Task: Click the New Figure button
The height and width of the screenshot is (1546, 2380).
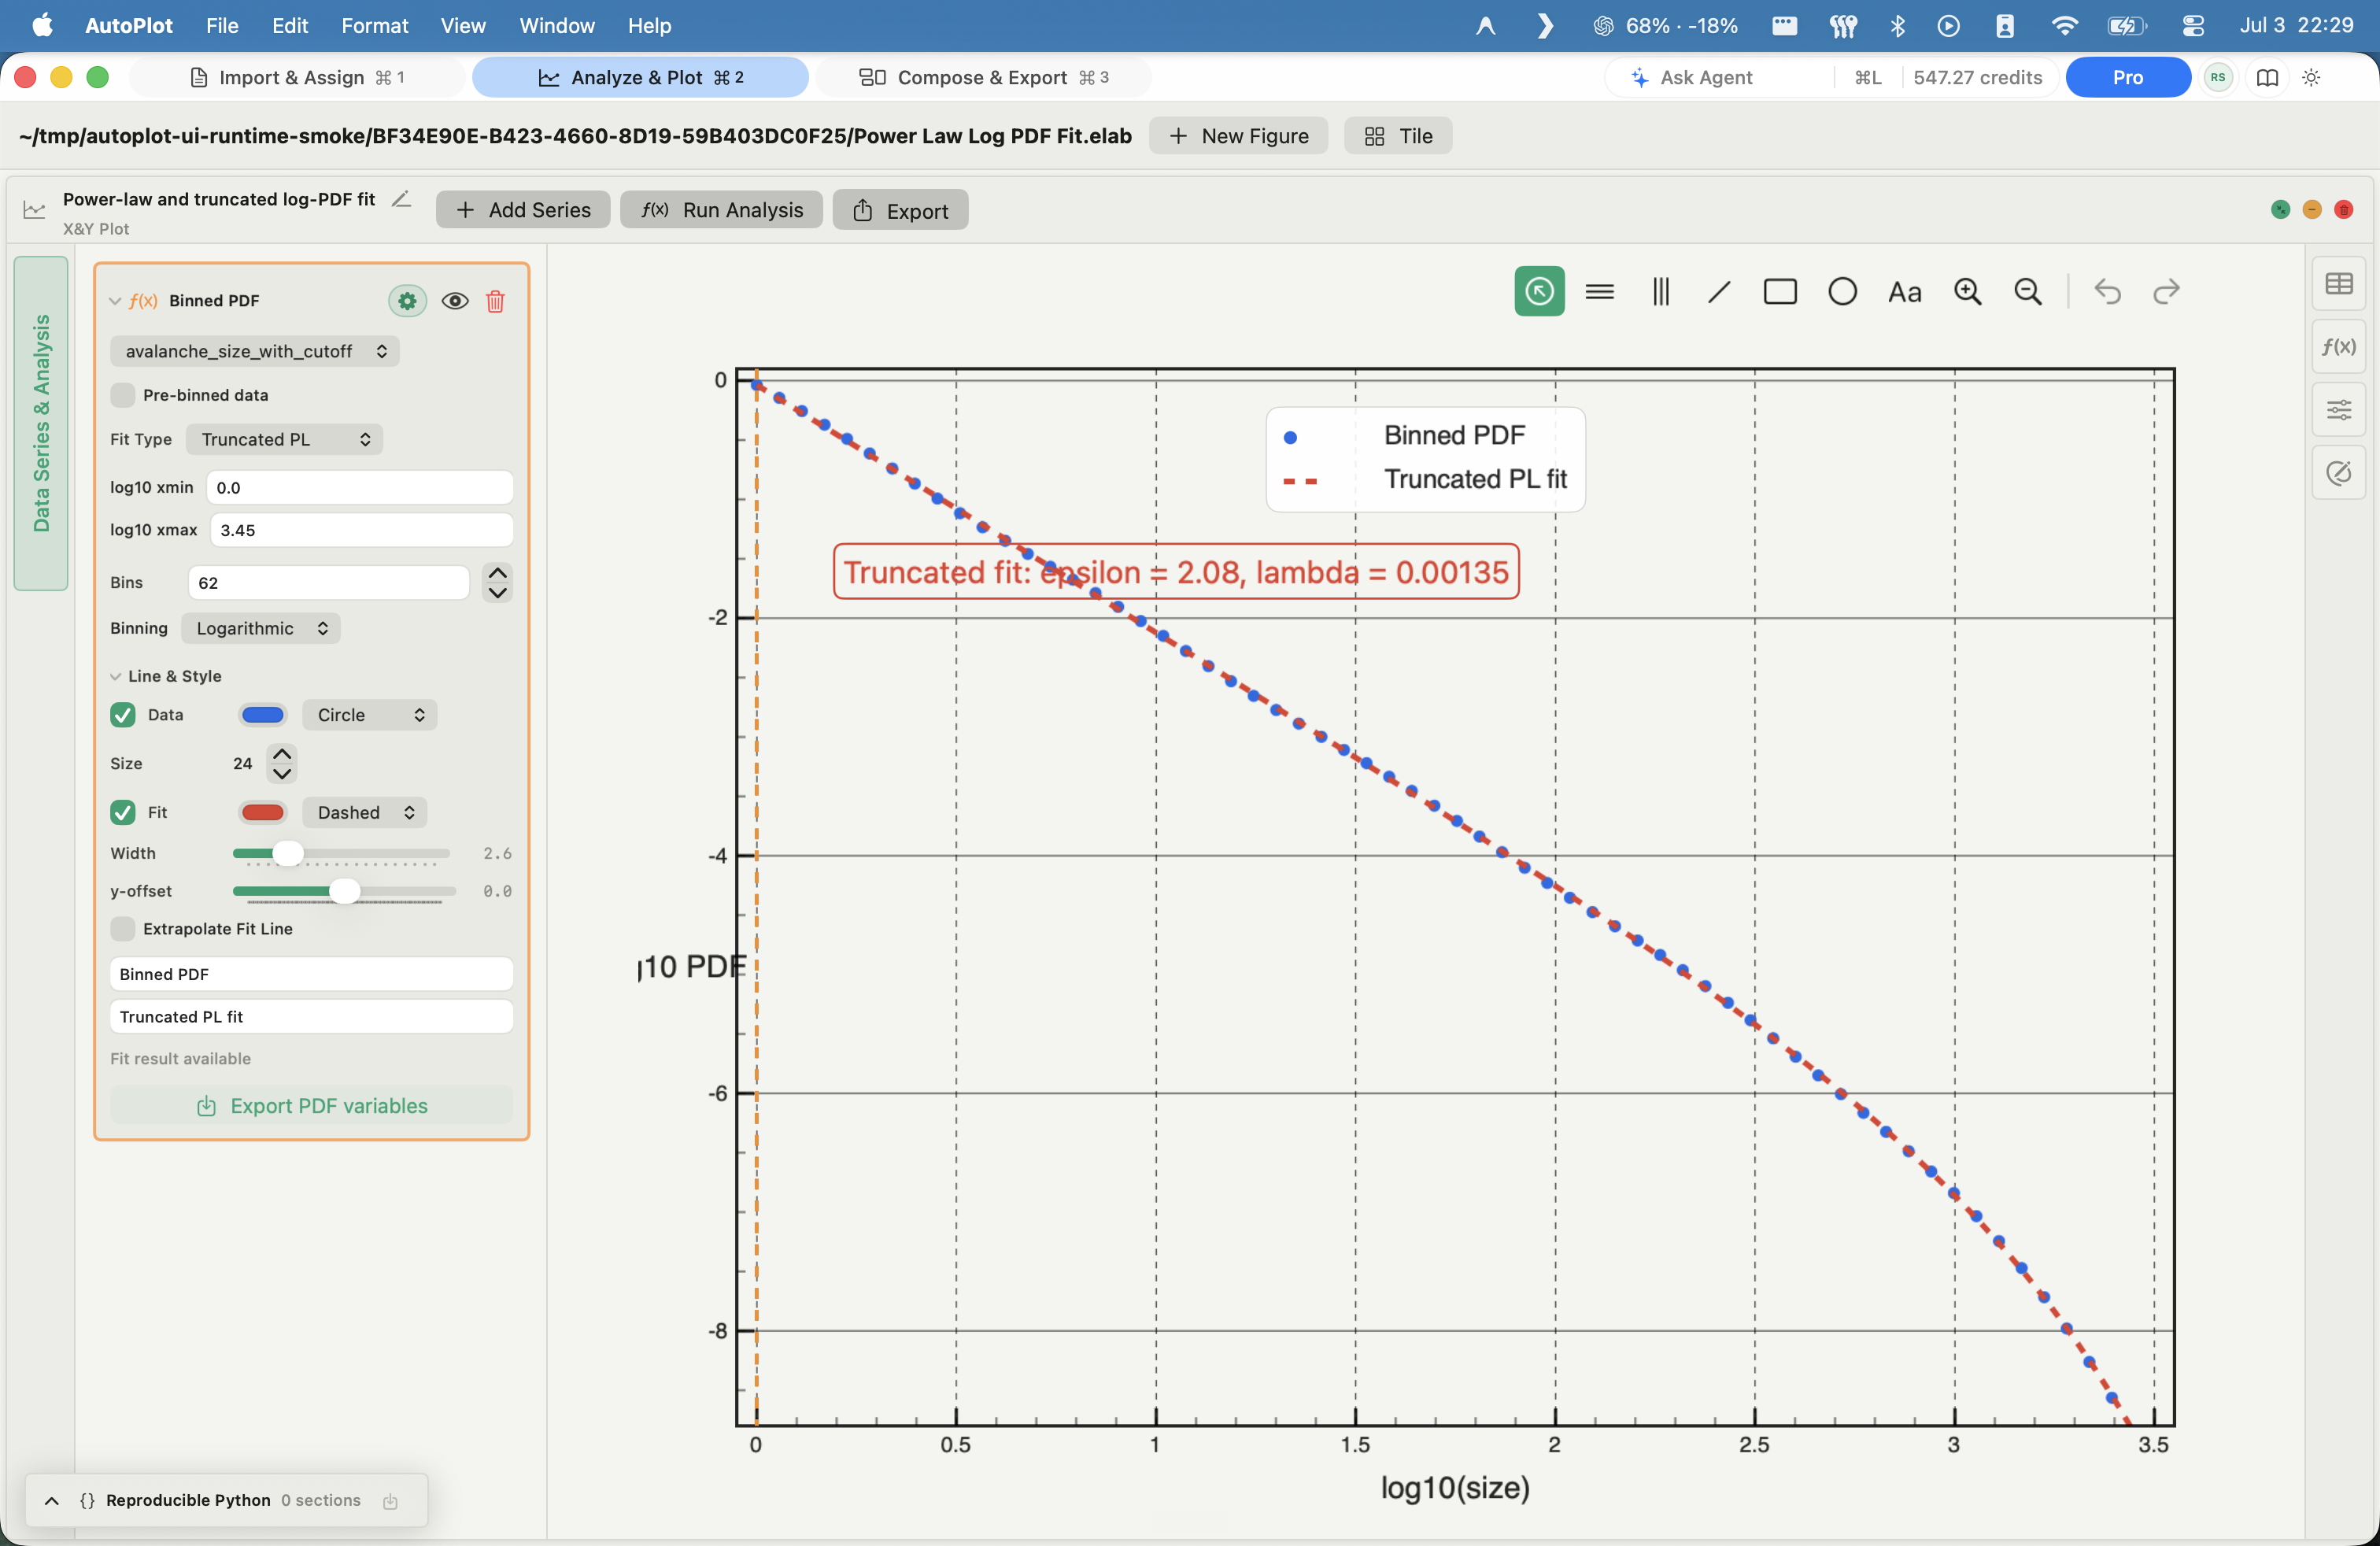Action: 1238,136
